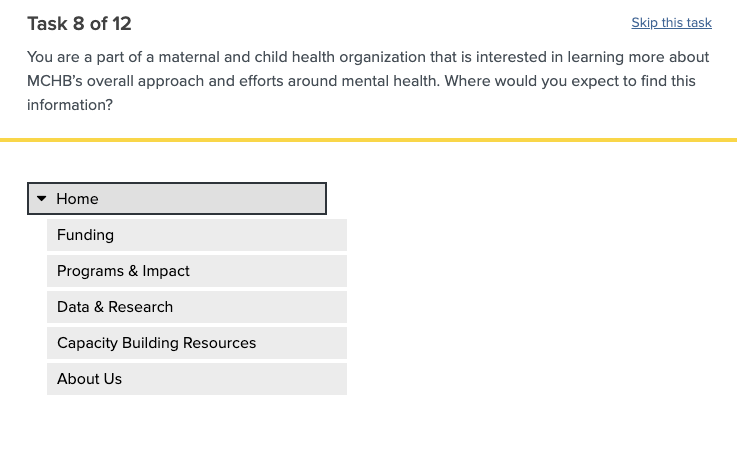Click the word information? in the question
Screen dimensions: 737x451
70,105
